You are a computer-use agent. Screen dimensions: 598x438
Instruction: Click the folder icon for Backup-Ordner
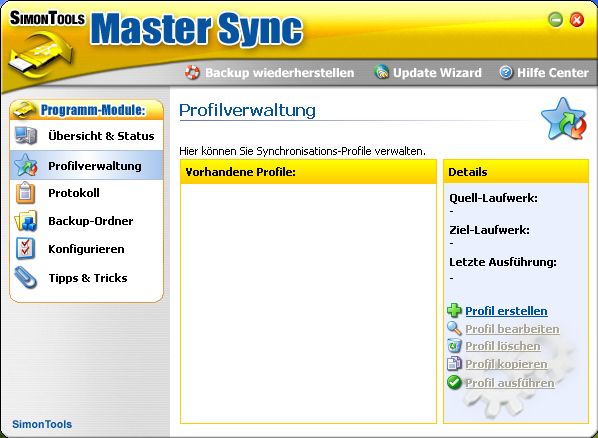pyautogui.click(x=26, y=221)
